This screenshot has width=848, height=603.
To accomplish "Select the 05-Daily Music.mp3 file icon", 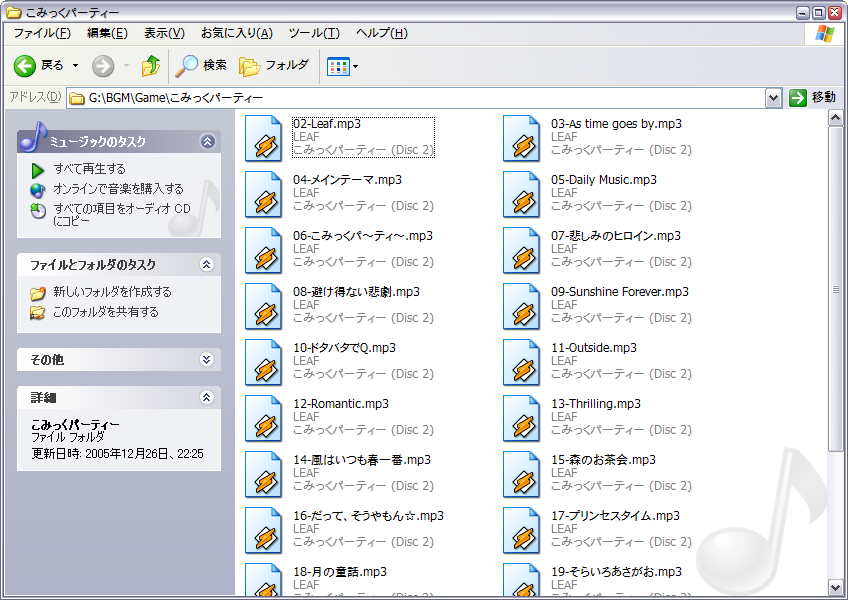I will coord(521,195).
